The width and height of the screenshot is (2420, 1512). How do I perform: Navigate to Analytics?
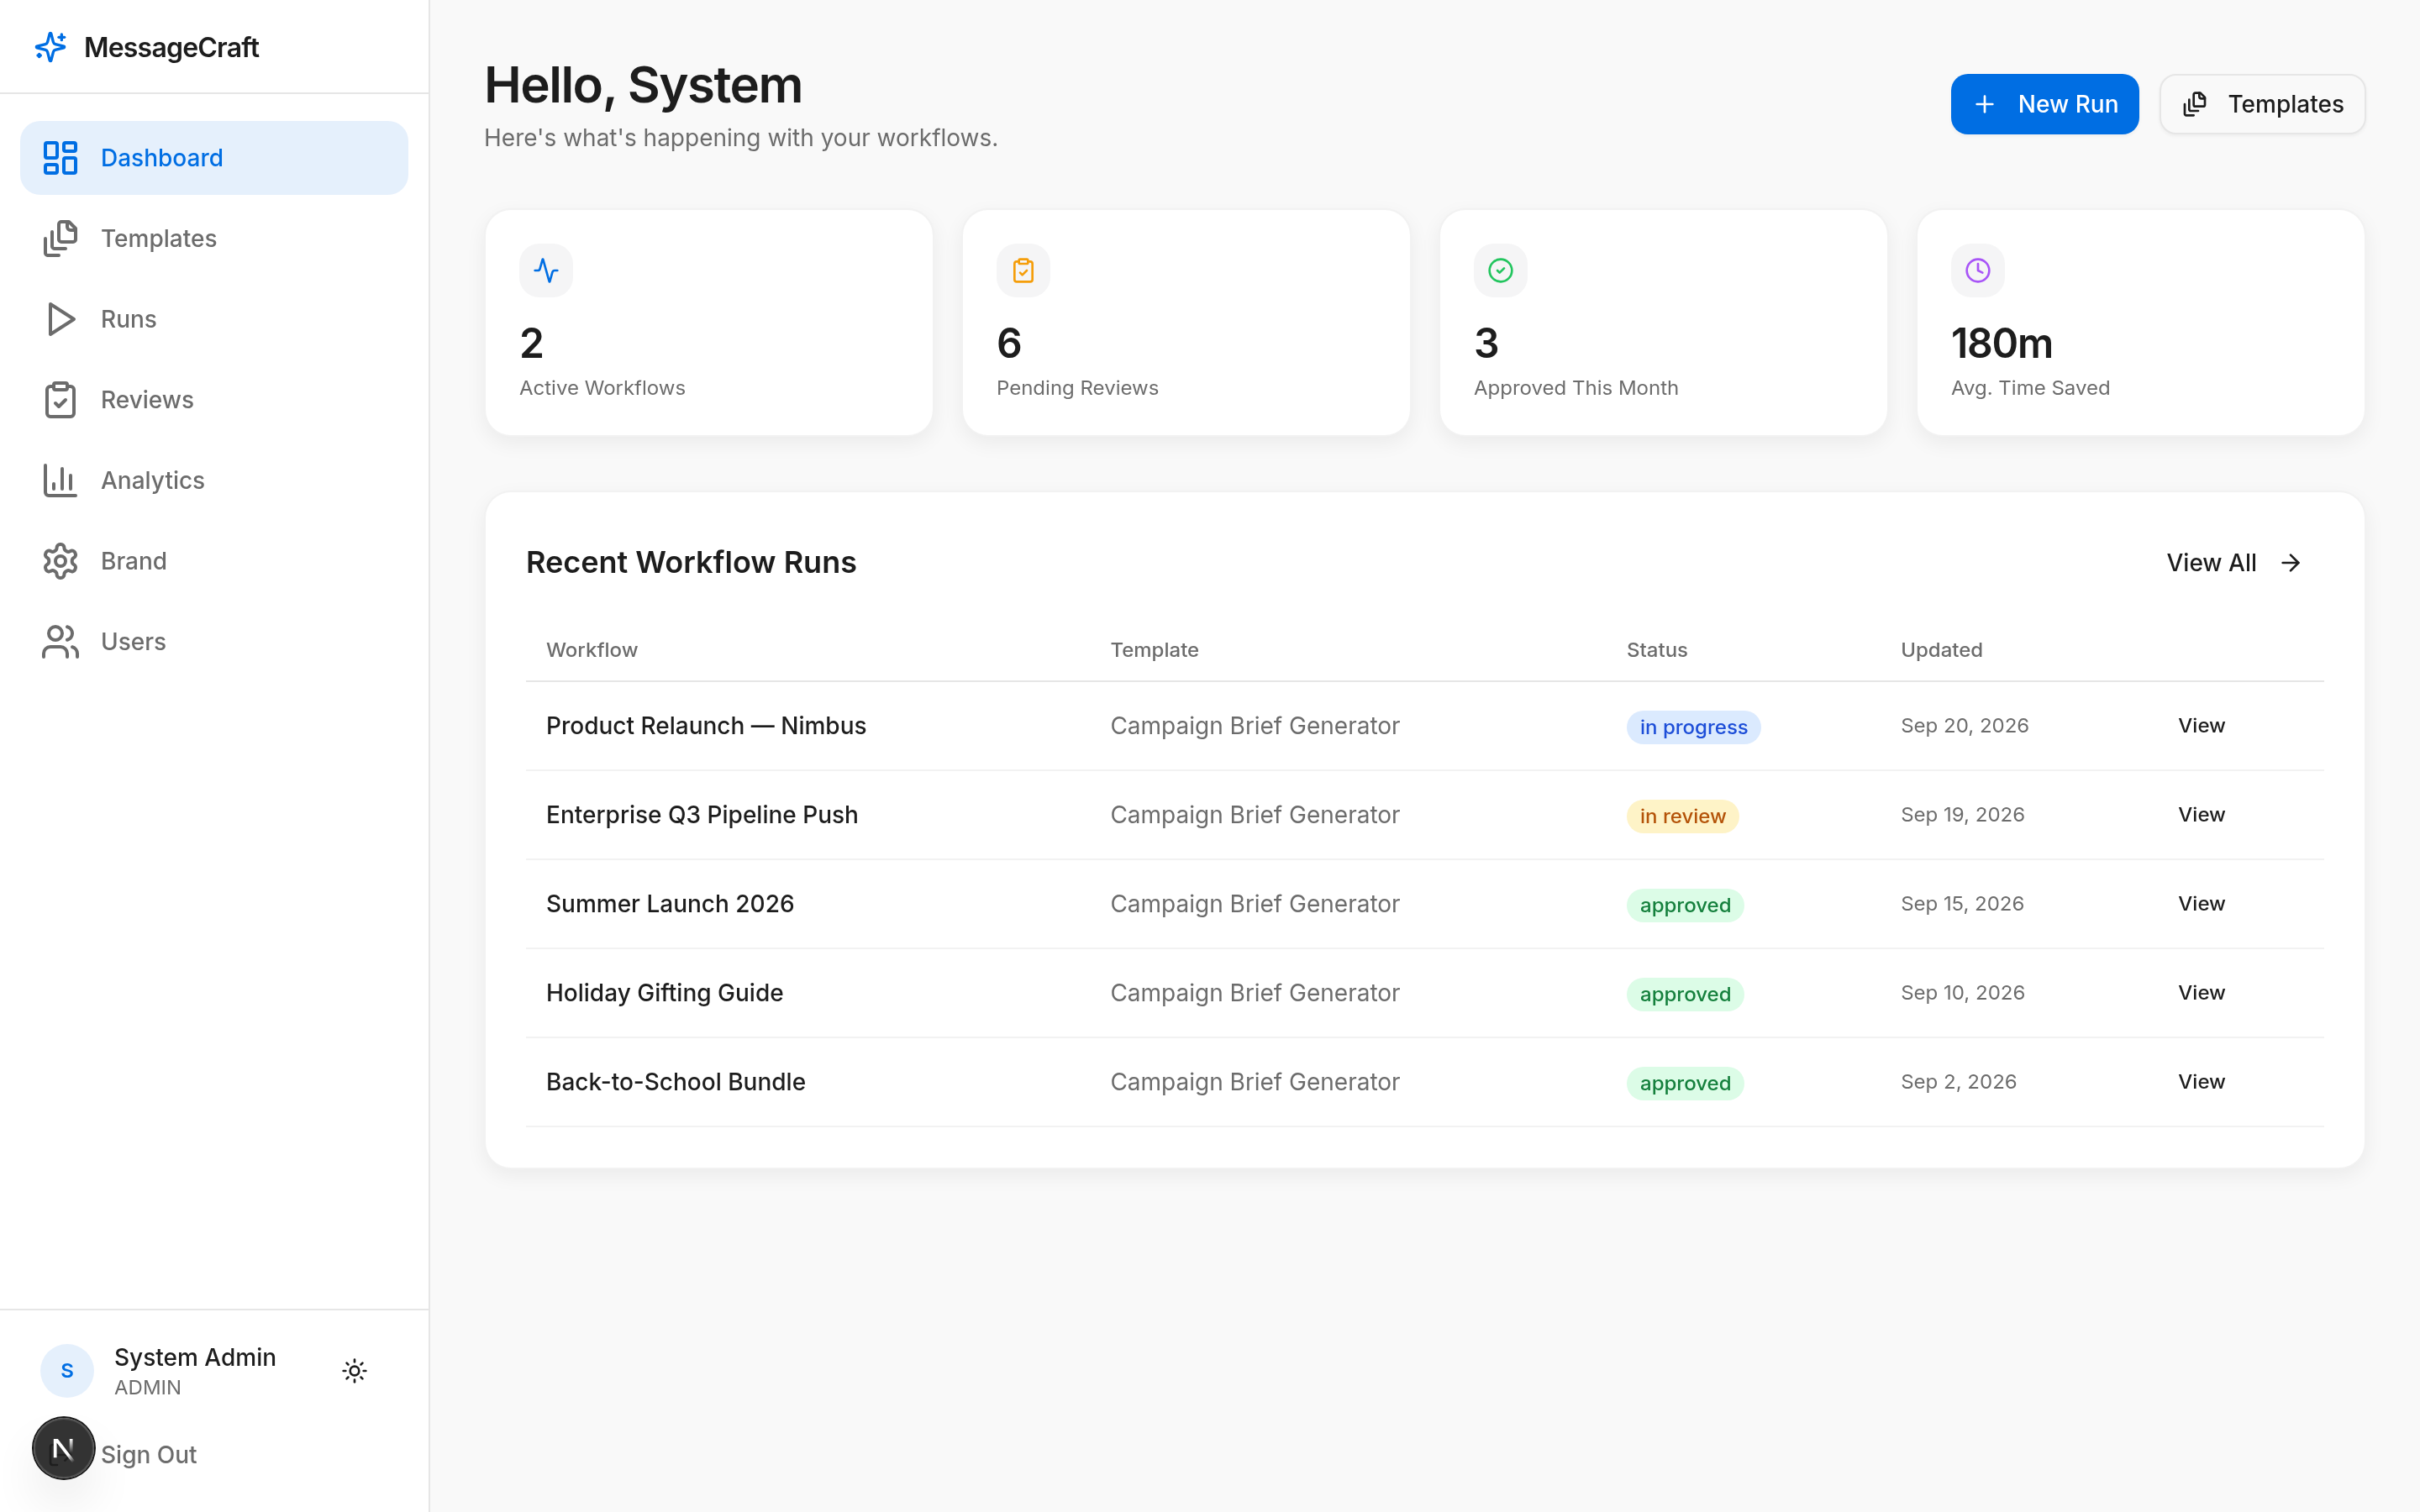click(214, 480)
